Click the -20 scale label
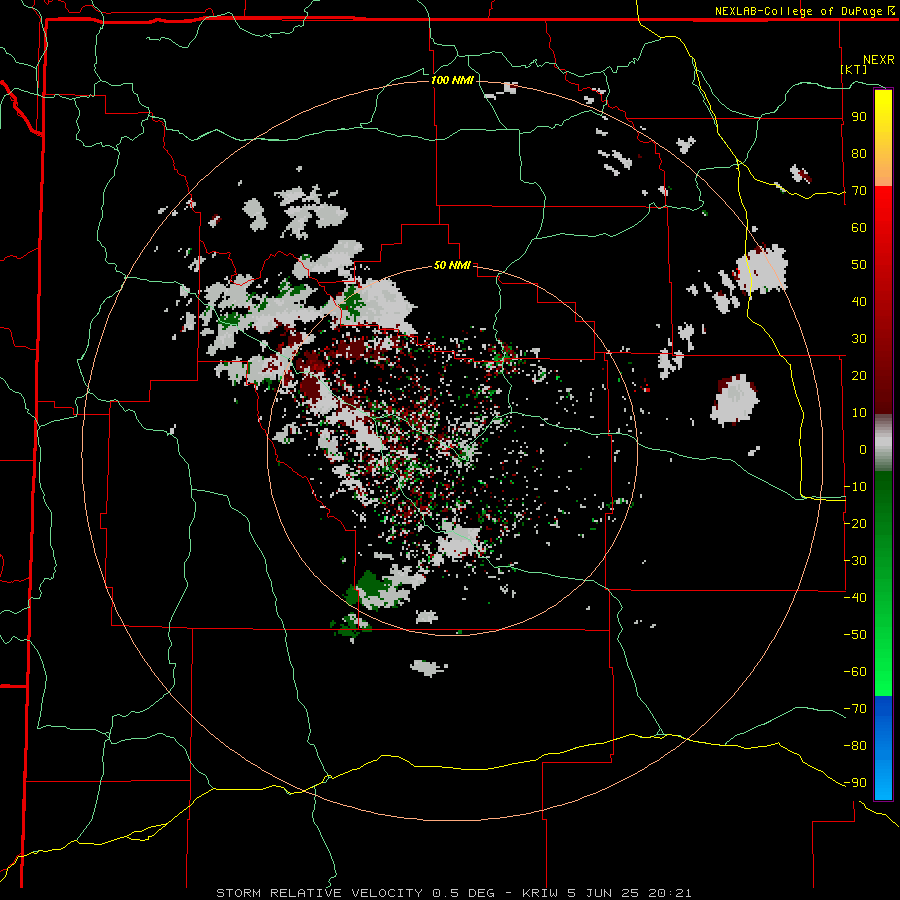Viewport: 900px width, 900px height. coord(855,523)
